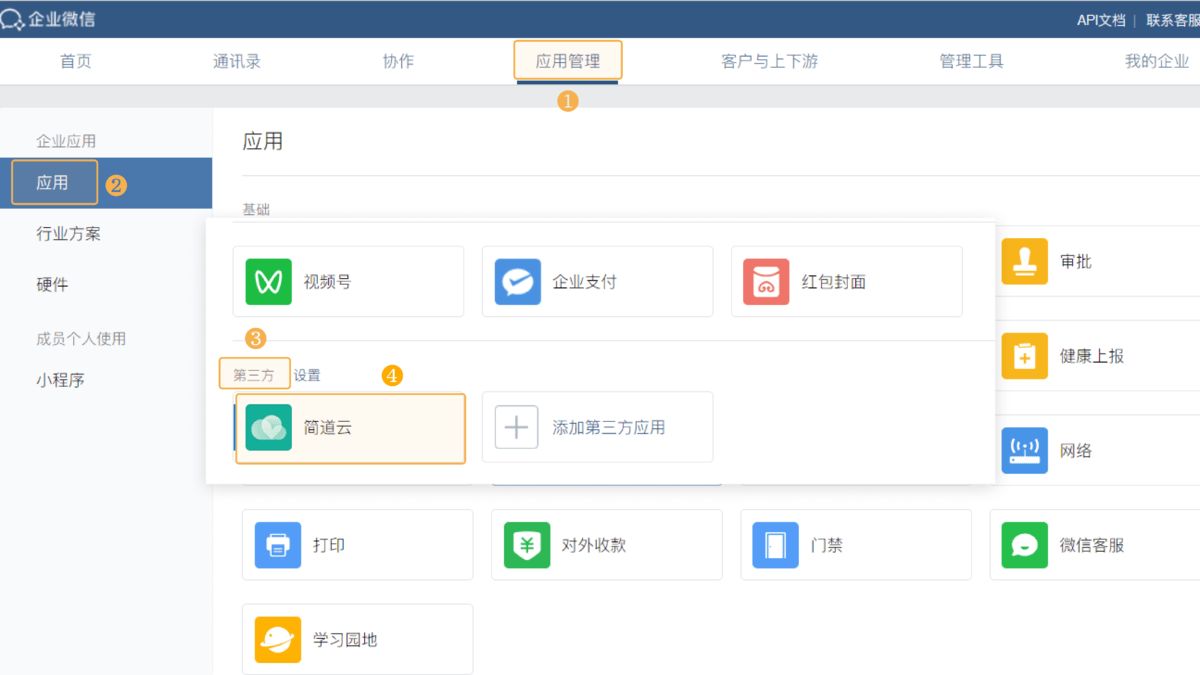Click the 成员个人使用 sidebar heading
This screenshot has height=675, width=1200.
(81, 339)
